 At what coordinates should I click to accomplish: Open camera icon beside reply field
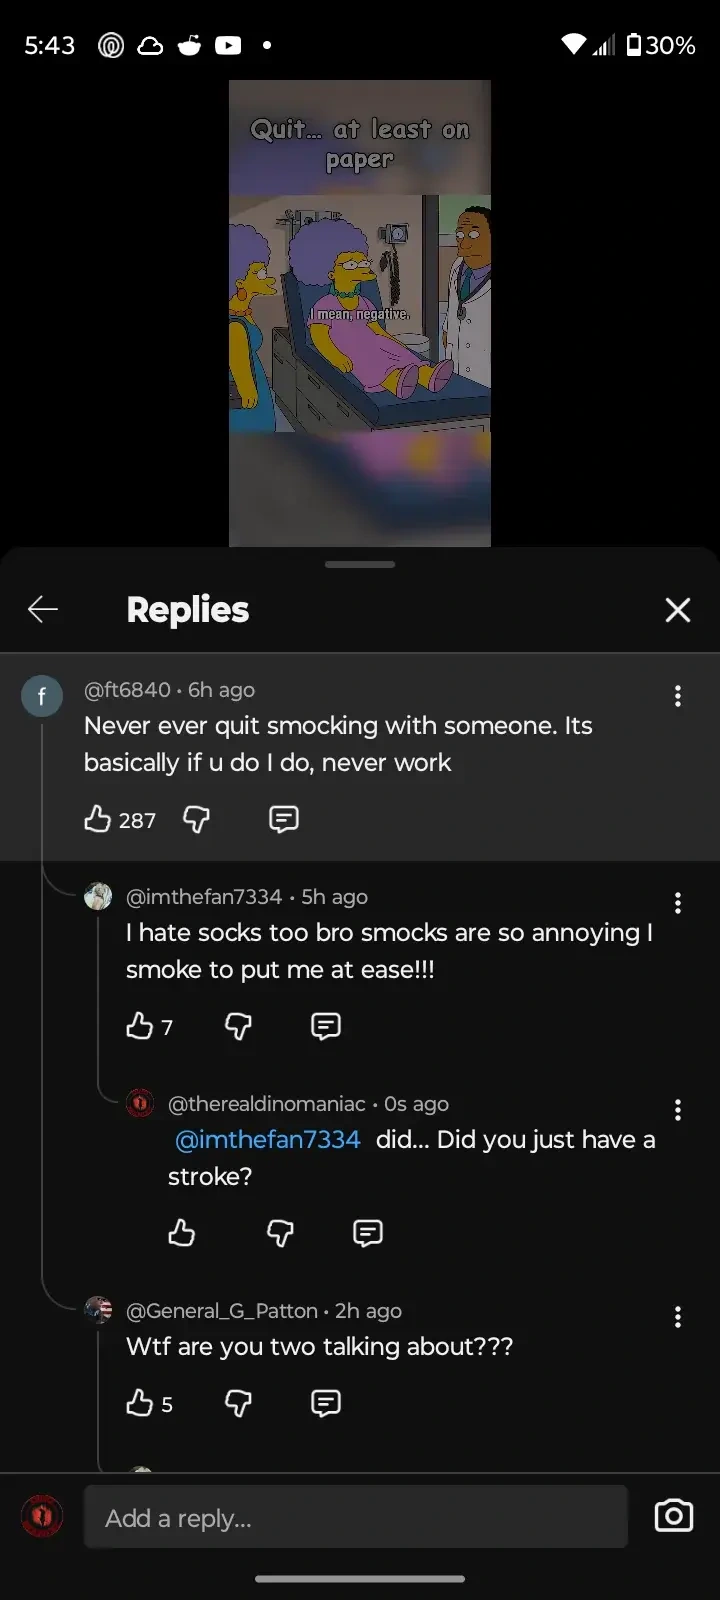(674, 1516)
